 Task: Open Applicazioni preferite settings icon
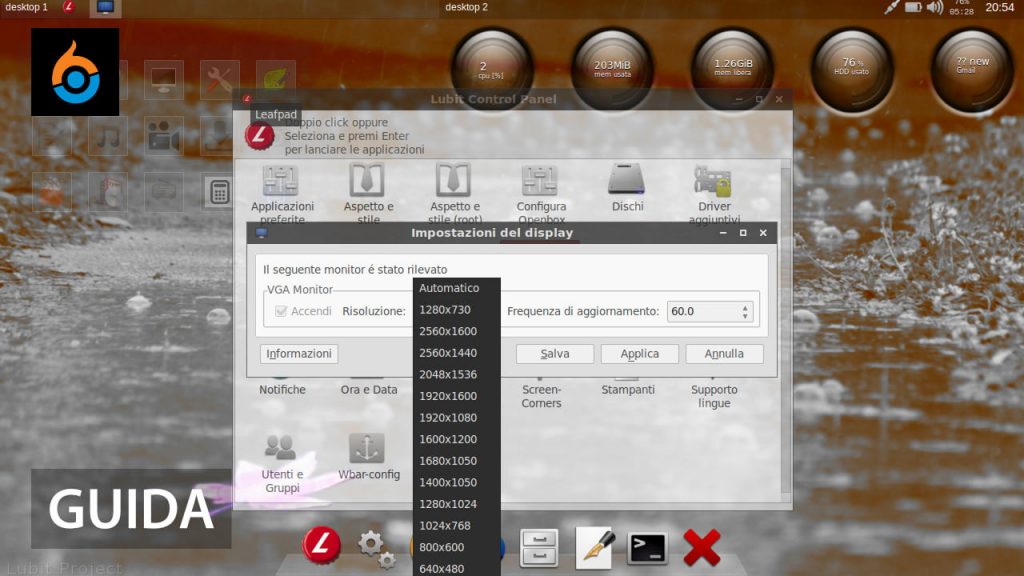(281, 181)
